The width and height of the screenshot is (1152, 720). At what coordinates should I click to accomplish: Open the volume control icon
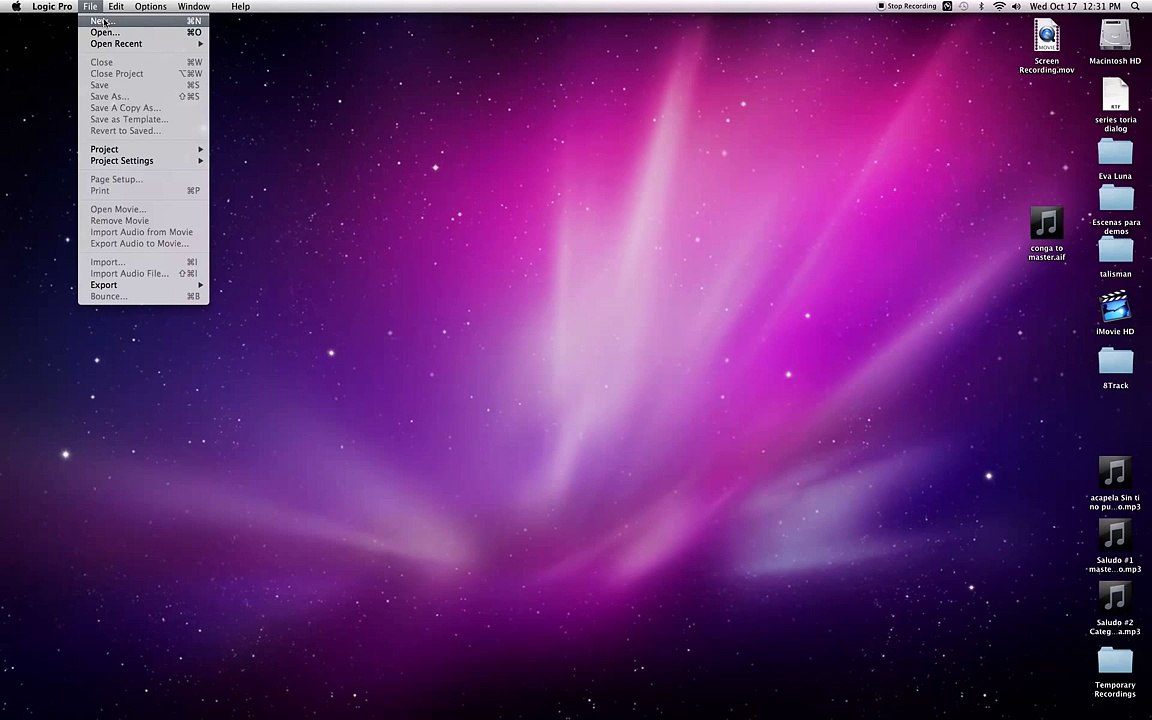(1017, 7)
